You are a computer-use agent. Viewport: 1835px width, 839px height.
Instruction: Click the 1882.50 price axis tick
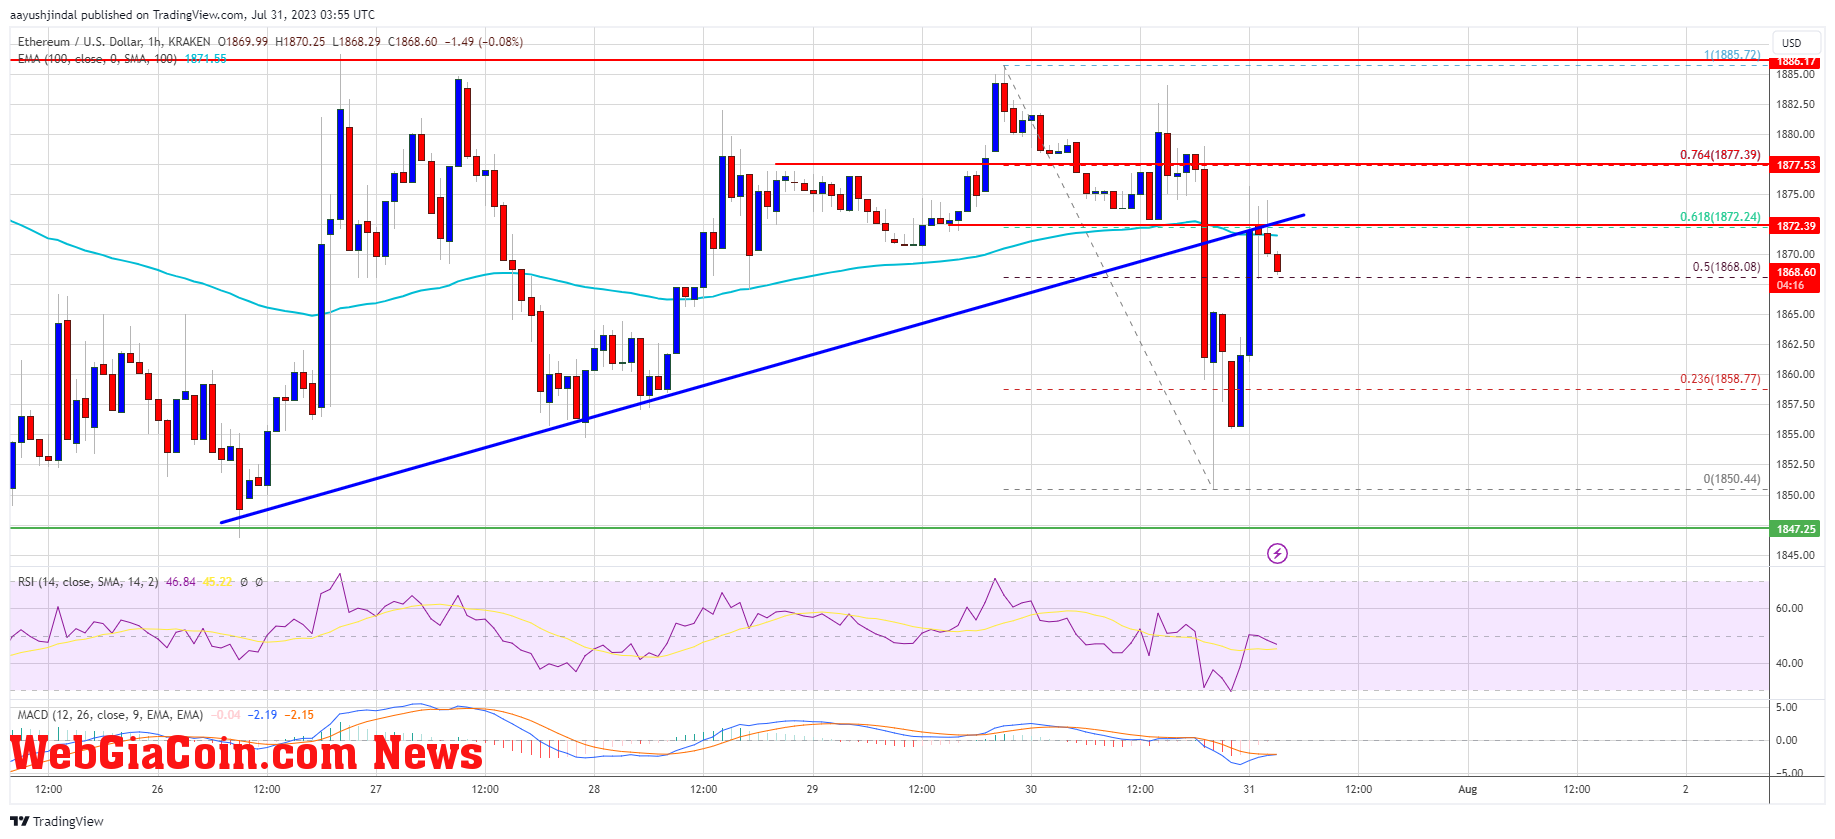pyautogui.click(x=1795, y=105)
